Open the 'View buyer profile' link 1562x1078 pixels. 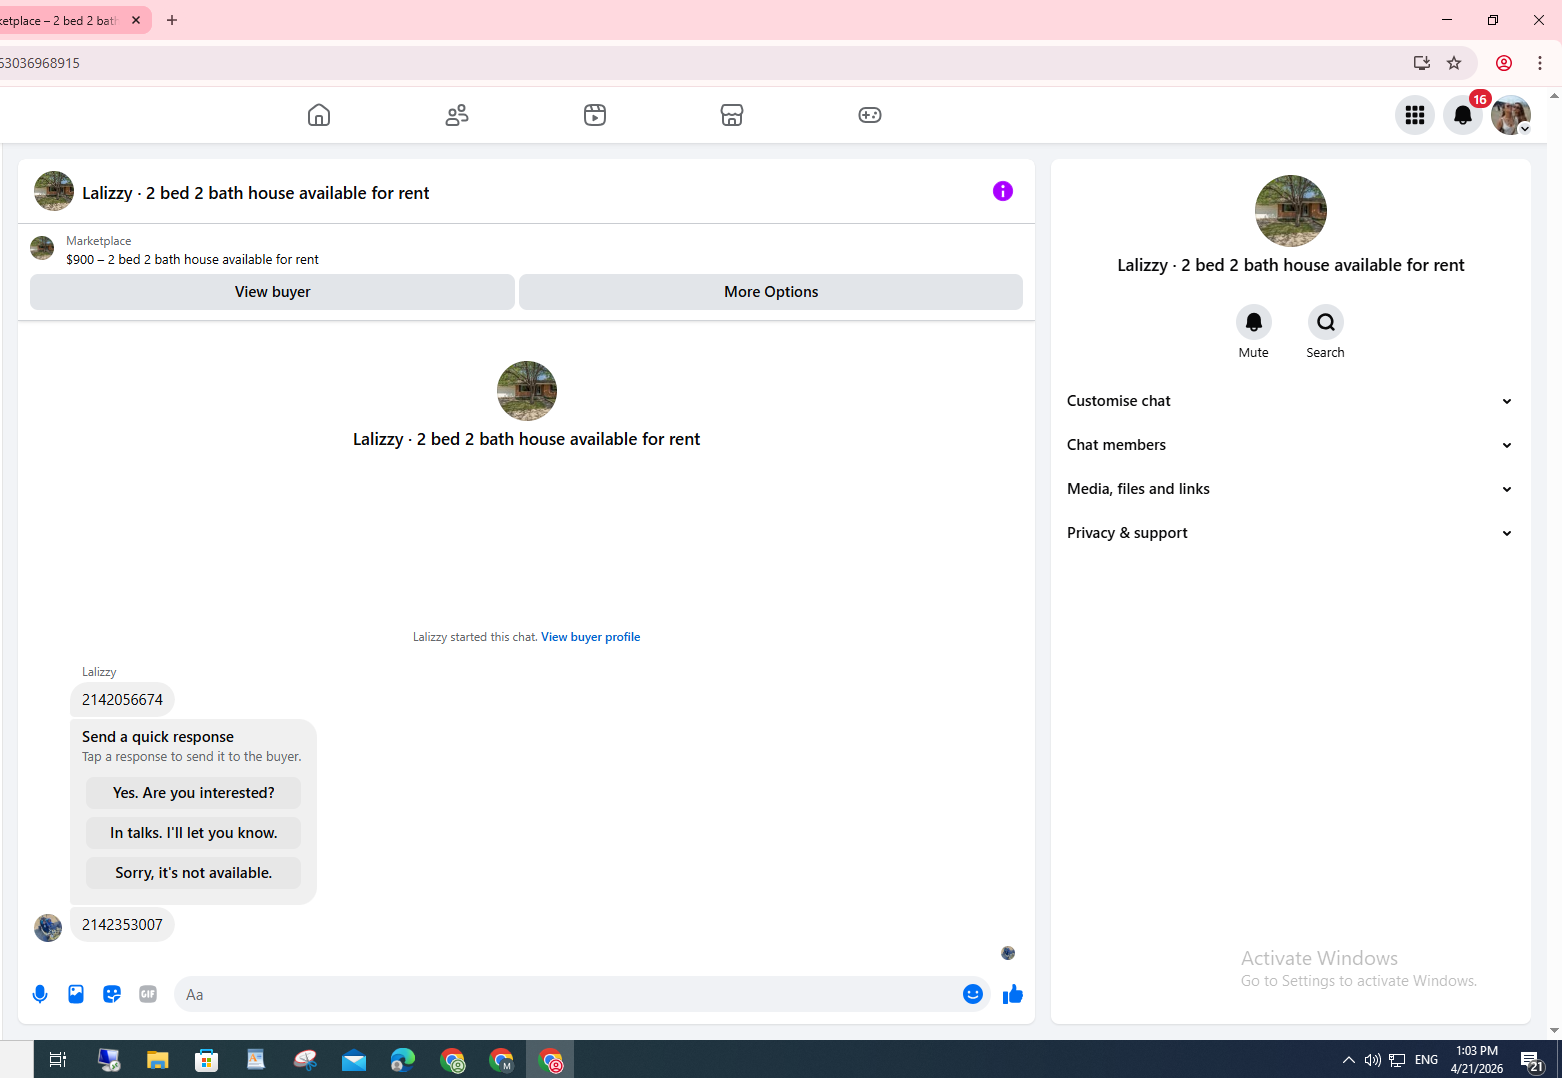(590, 637)
